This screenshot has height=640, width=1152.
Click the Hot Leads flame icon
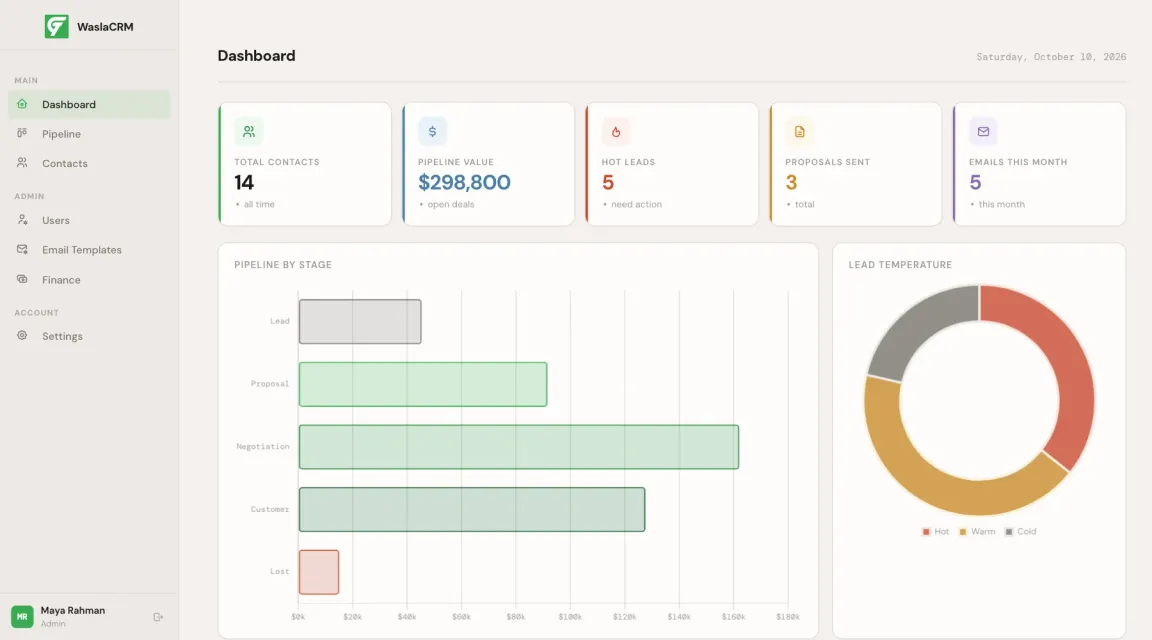tap(616, 132)
